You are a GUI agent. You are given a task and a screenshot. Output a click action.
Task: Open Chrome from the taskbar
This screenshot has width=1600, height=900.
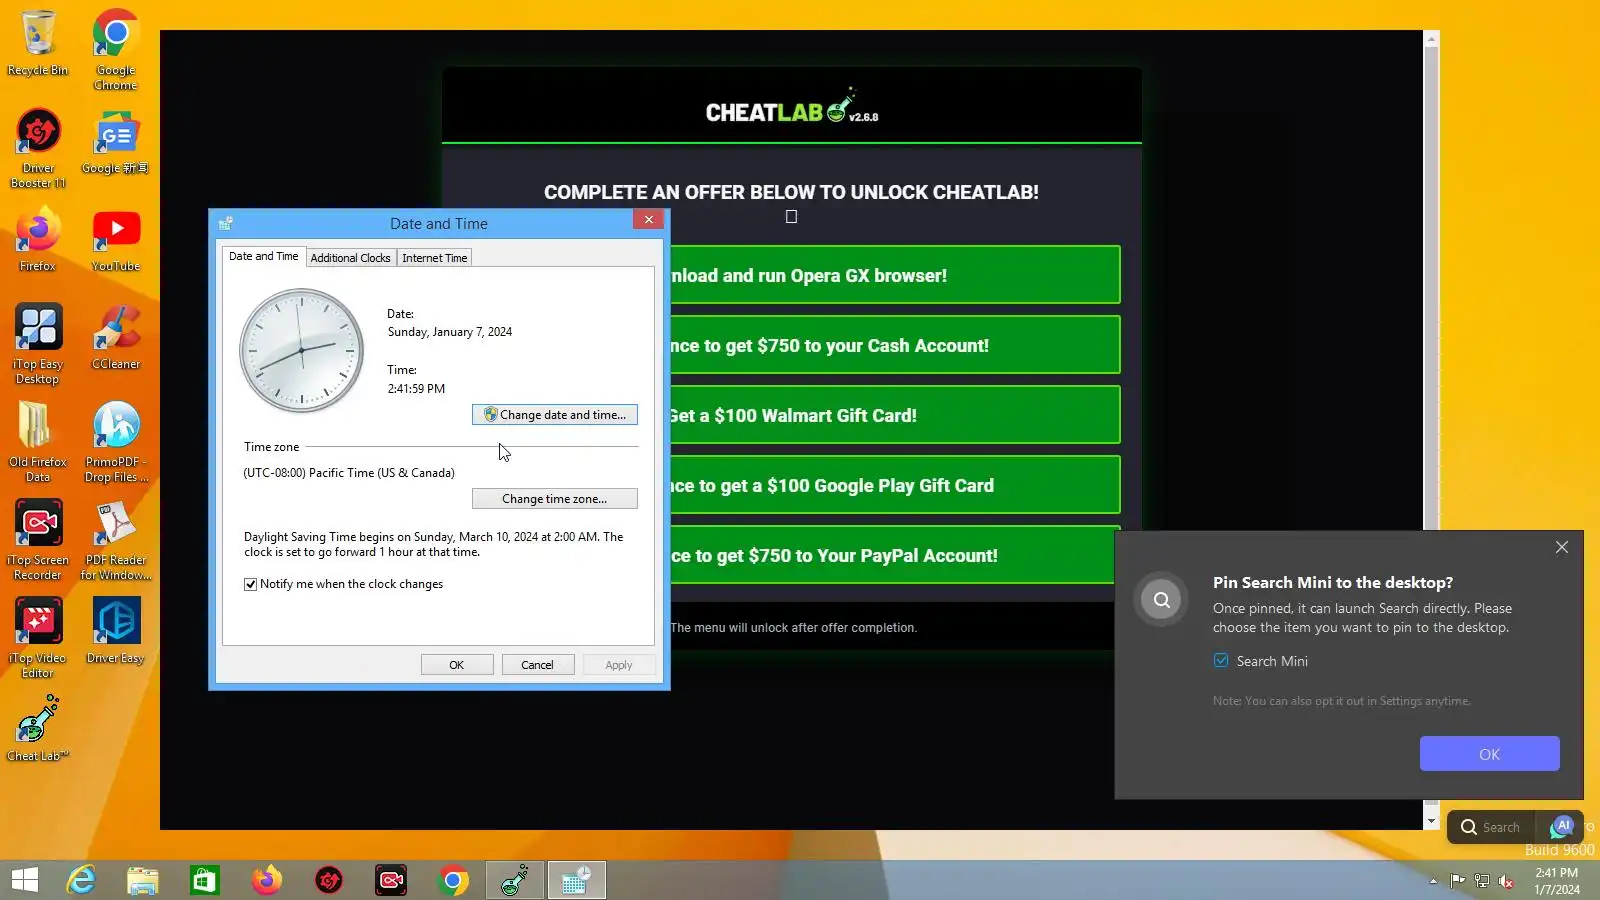tap(453, 880)
